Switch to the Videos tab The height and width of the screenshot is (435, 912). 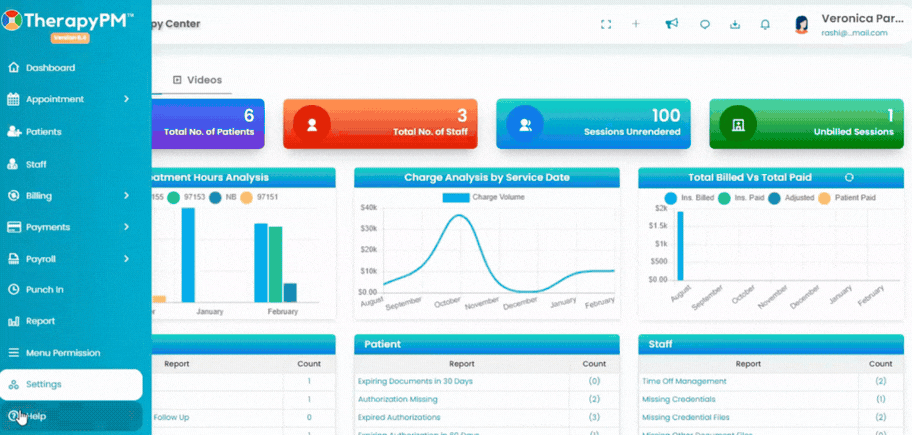pyautogui.click(x=198, y=80)
